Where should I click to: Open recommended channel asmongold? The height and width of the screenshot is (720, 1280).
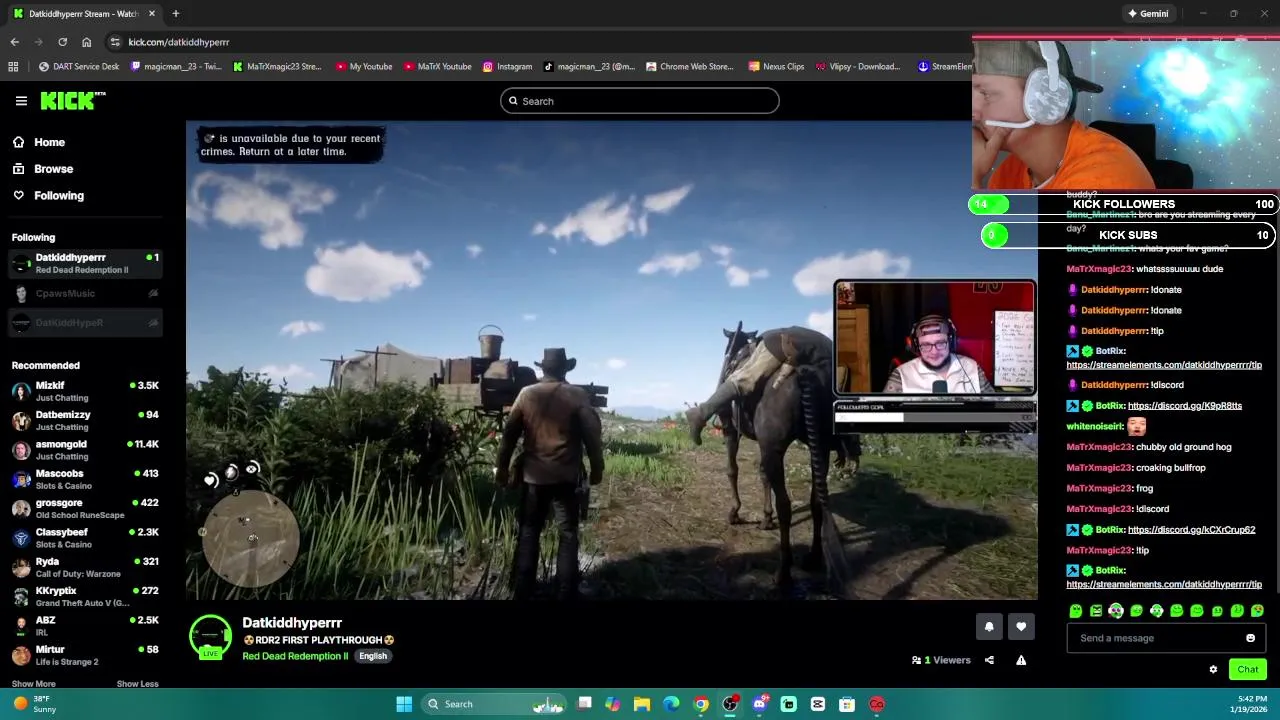[85, 450]
